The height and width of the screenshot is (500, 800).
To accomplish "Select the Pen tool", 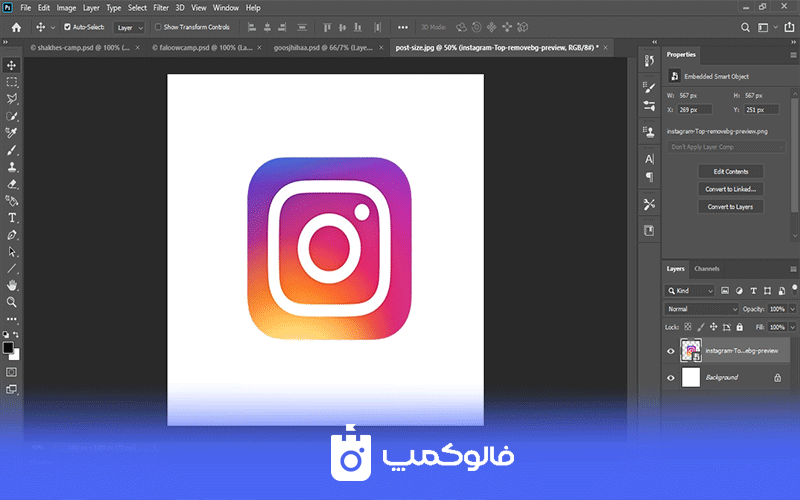I will click(11, 235).
